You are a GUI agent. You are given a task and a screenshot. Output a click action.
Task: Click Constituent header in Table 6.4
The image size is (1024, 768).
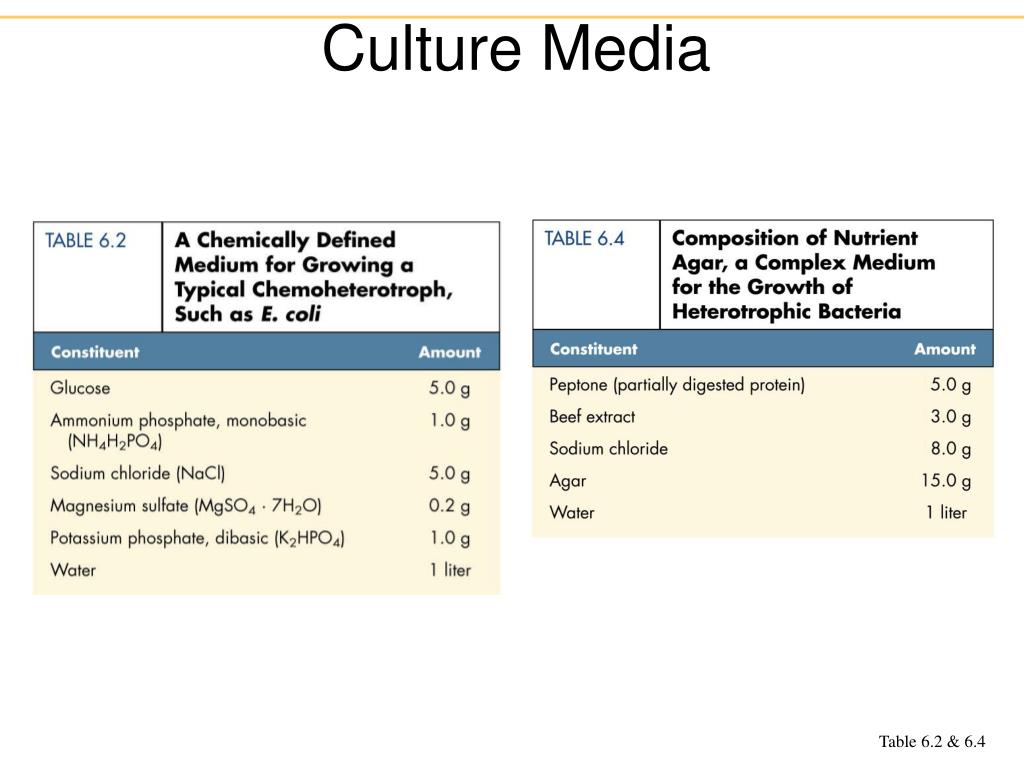click(594, 349)
